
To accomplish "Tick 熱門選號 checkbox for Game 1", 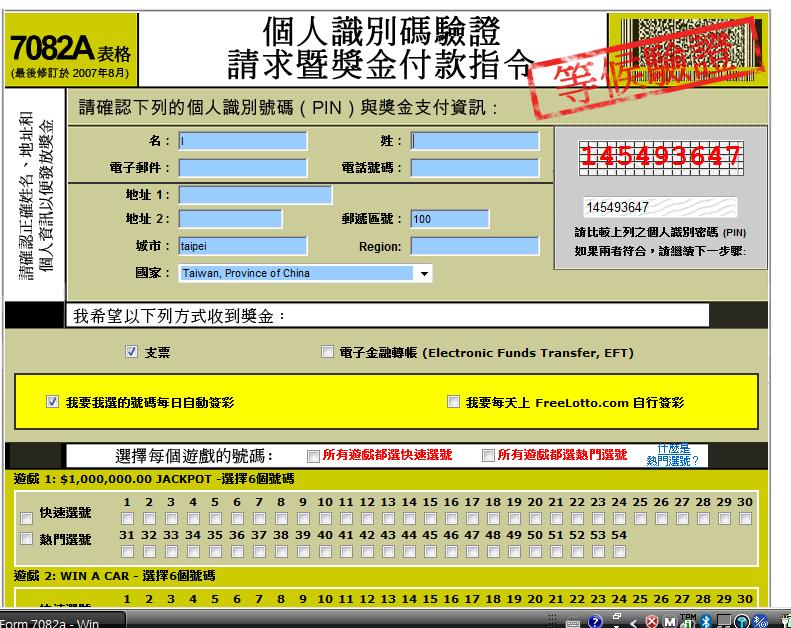I will (x=26, y=539).
